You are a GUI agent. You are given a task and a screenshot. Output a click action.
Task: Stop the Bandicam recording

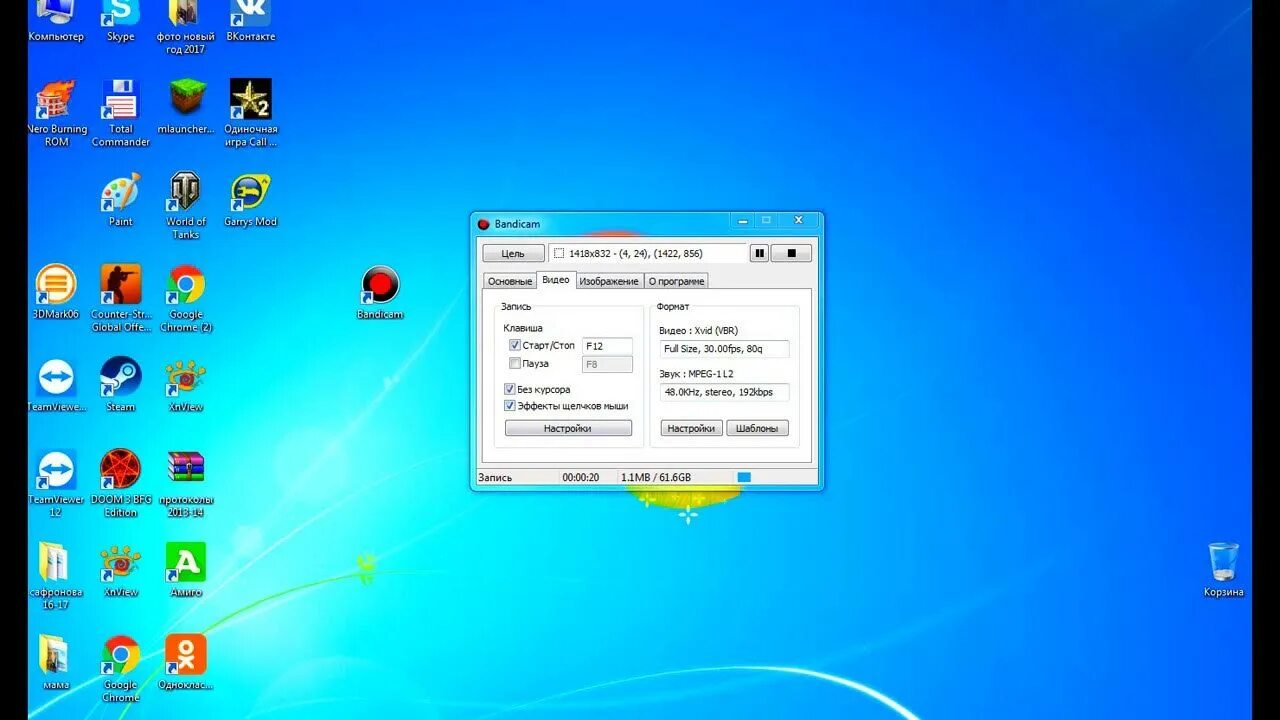[792, 254]
